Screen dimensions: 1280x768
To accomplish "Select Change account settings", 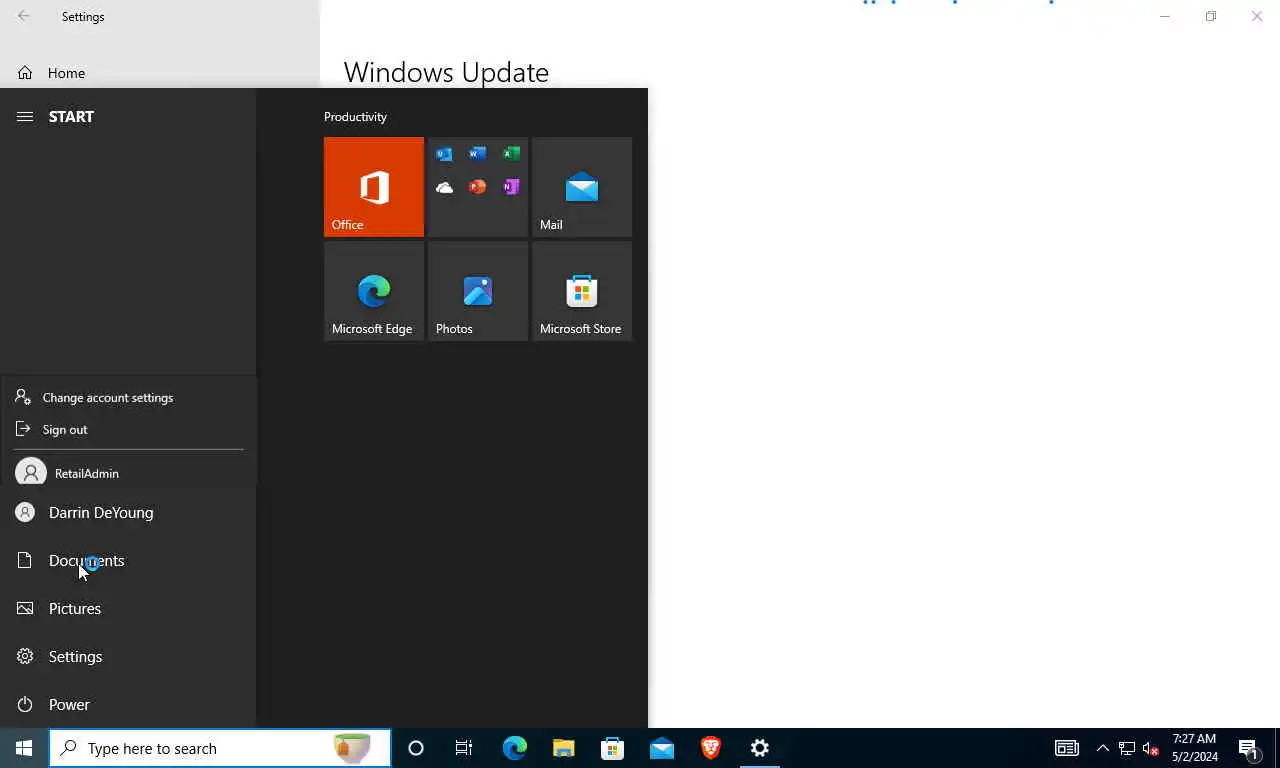I will click(x=128, y=397).
